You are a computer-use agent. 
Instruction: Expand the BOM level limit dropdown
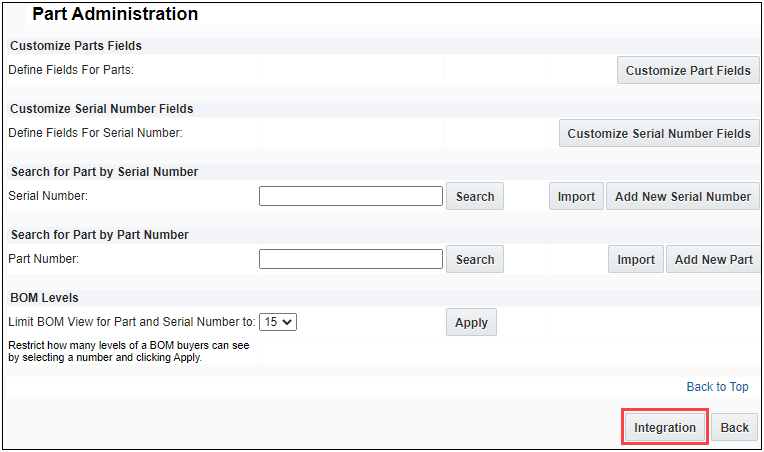[x=278, y=322]
